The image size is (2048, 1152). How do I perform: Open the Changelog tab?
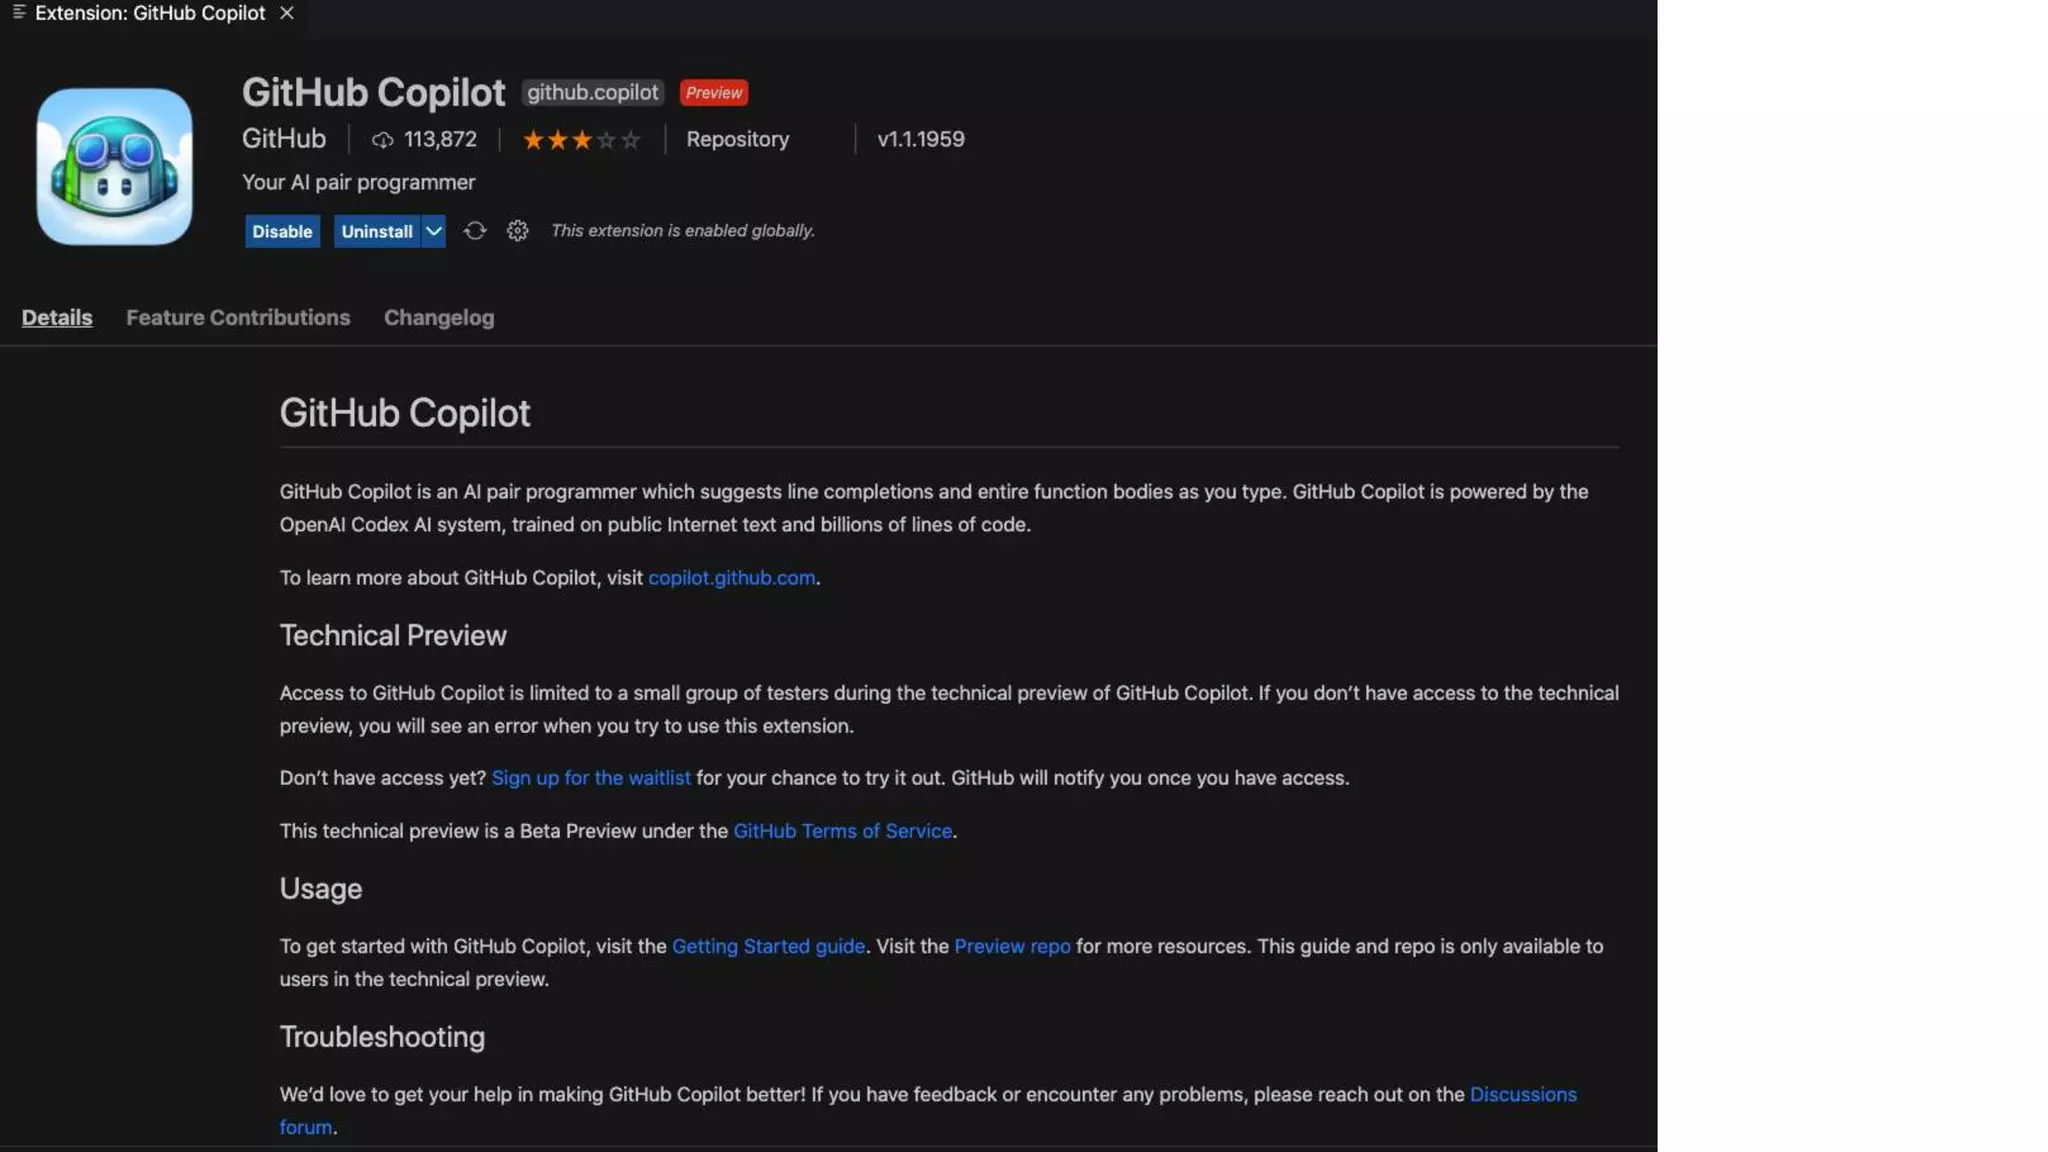(438, 318)
